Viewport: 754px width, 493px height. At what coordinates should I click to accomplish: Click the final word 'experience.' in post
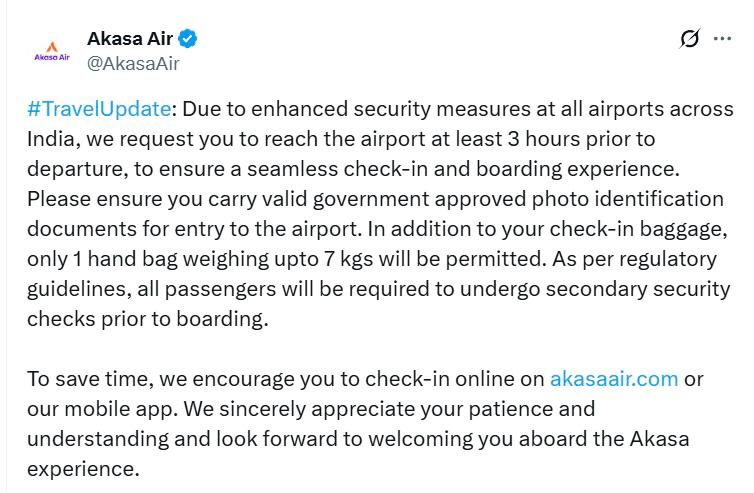83,469
